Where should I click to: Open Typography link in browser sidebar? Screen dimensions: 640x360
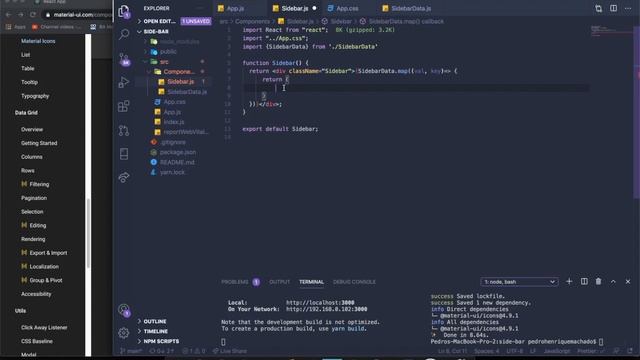coord(35,96)
